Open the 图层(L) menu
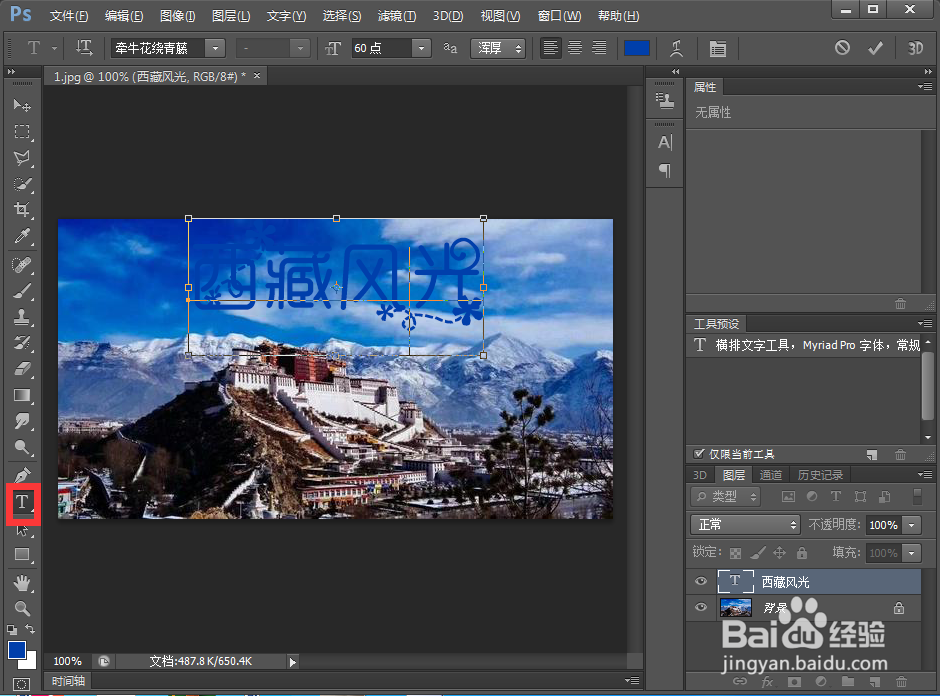Image resolution: width=940 pixels, height=696 pixels. pyautogui.click(x=231, y=16)
